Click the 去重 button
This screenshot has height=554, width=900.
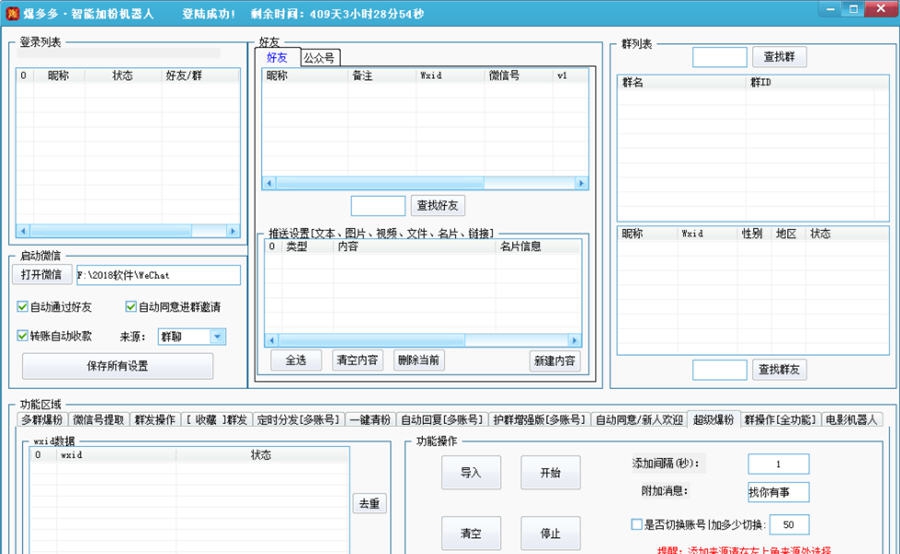pyautogui.click(x=370, y=503)
